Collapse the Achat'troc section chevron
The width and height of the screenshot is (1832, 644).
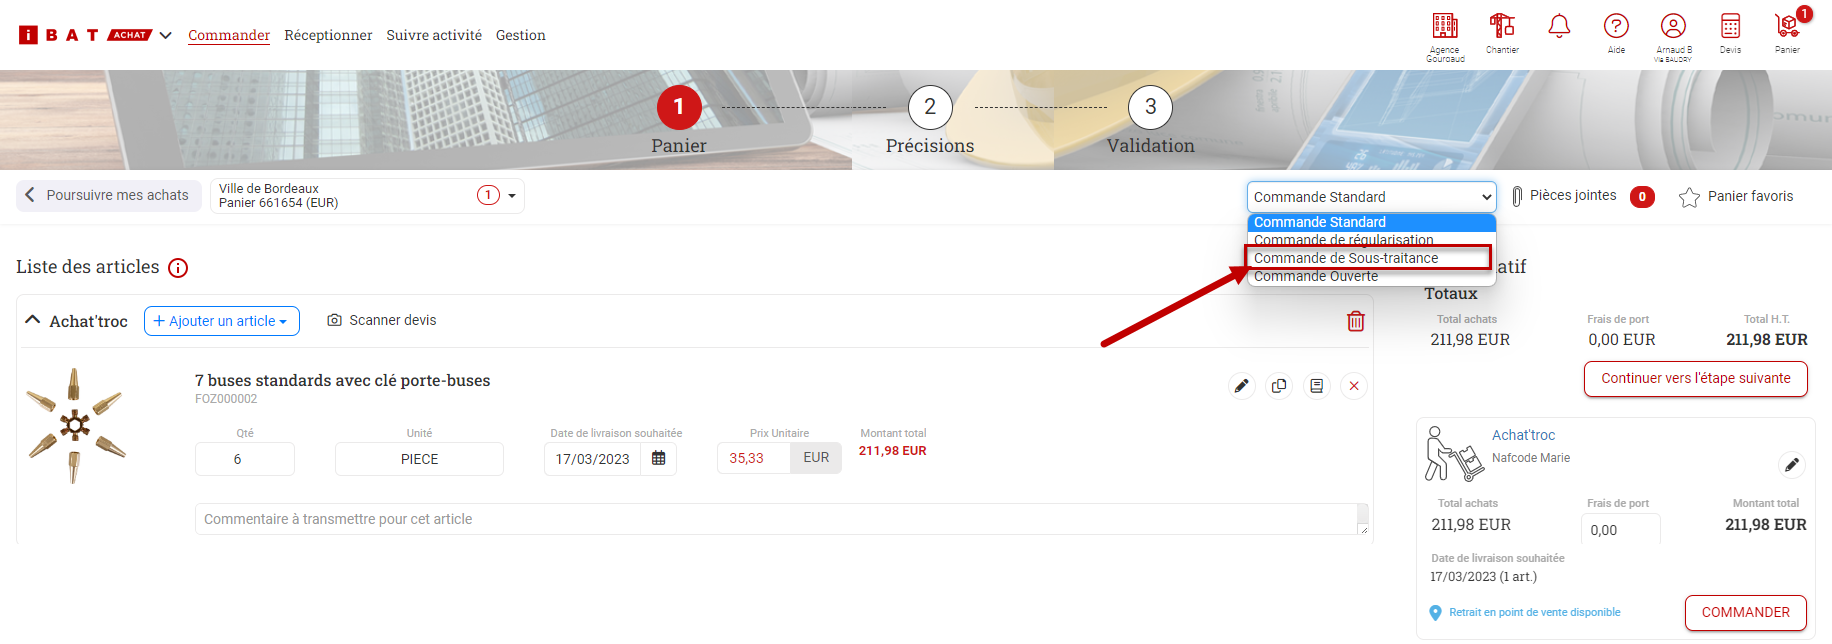(33, 321)
